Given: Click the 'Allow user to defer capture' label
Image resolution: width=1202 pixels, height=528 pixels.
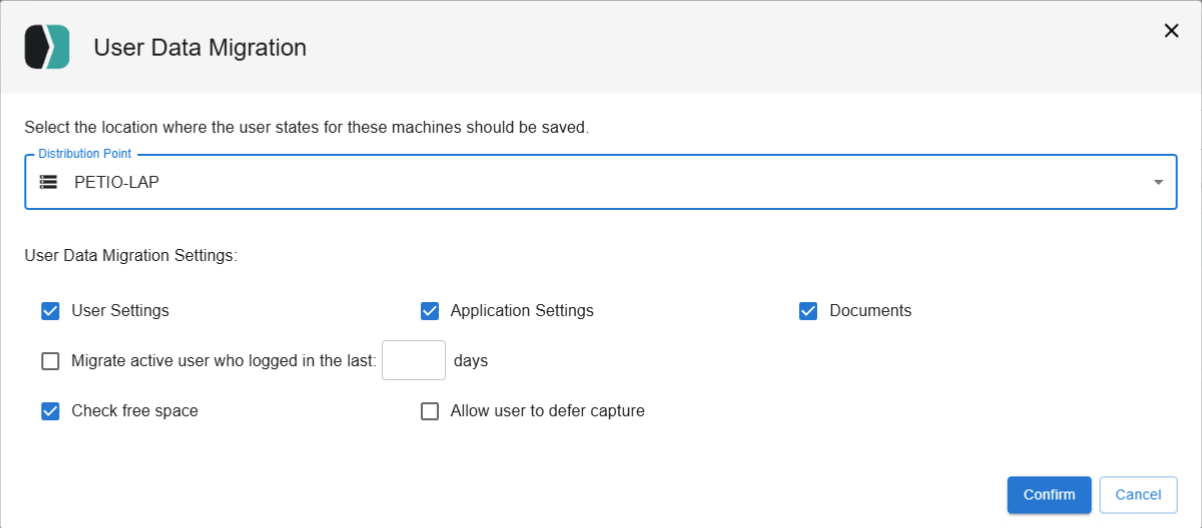Looking at the screenshot, I should click(x=547, y=411).
